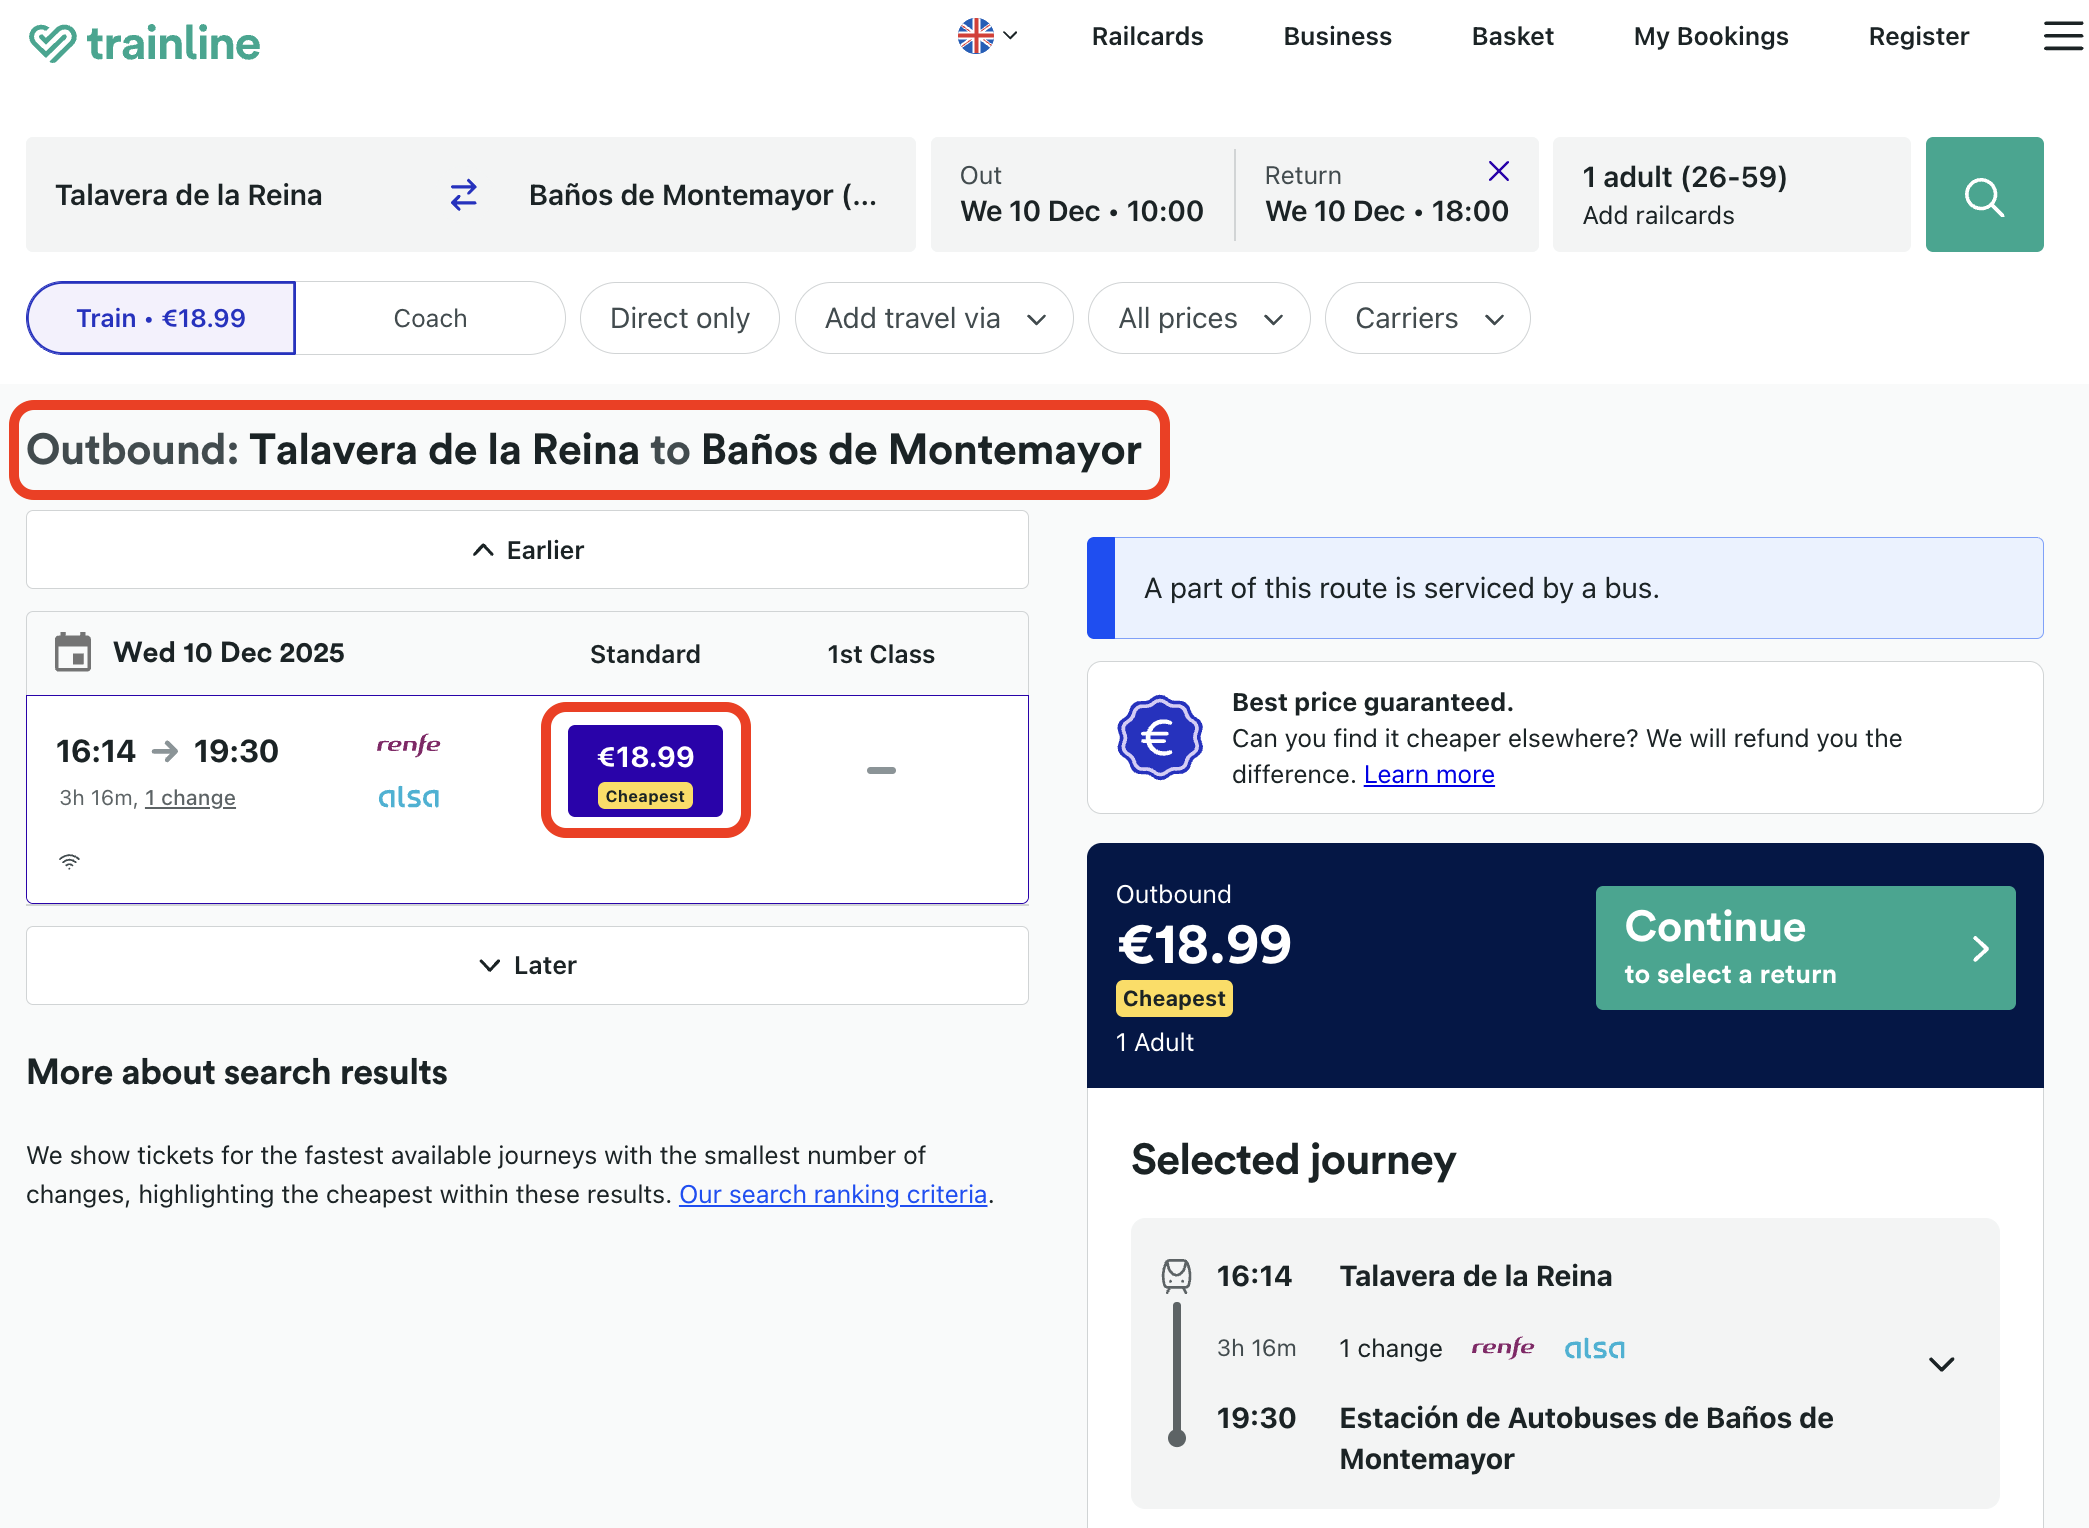The height and width of the screenshot is (1528, 2089).
Task: Expand the Carriers filter dropdown
Action: [x=1427, y=318]
